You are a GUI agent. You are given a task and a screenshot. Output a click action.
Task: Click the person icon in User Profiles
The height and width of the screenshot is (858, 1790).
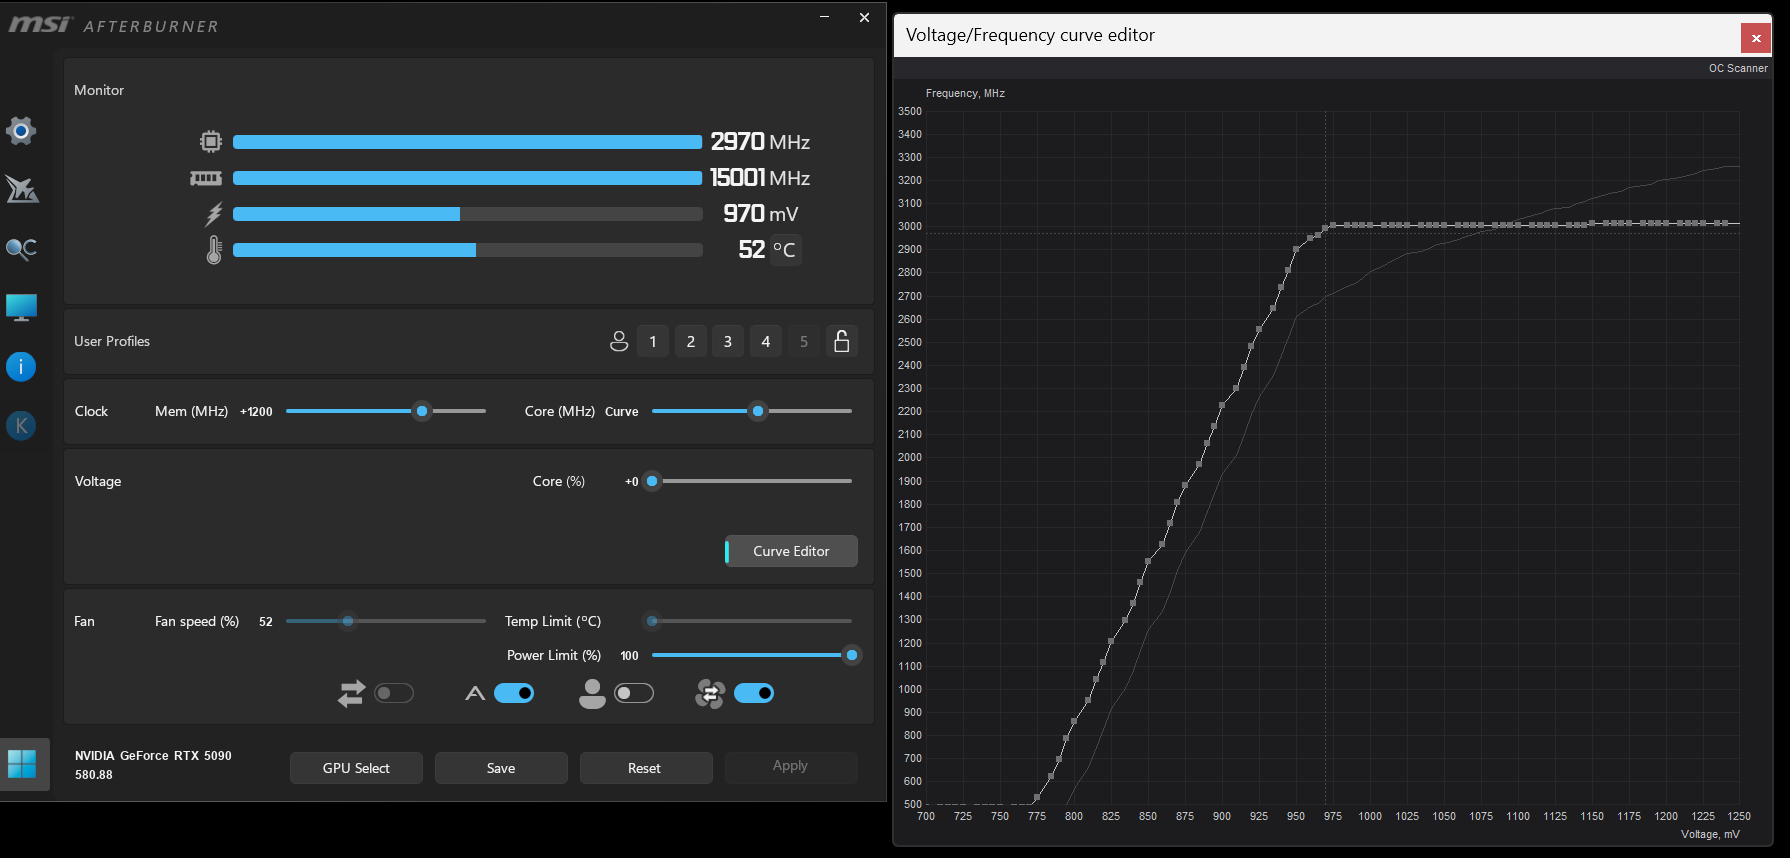pyautogui.click(x=619, y=342)
